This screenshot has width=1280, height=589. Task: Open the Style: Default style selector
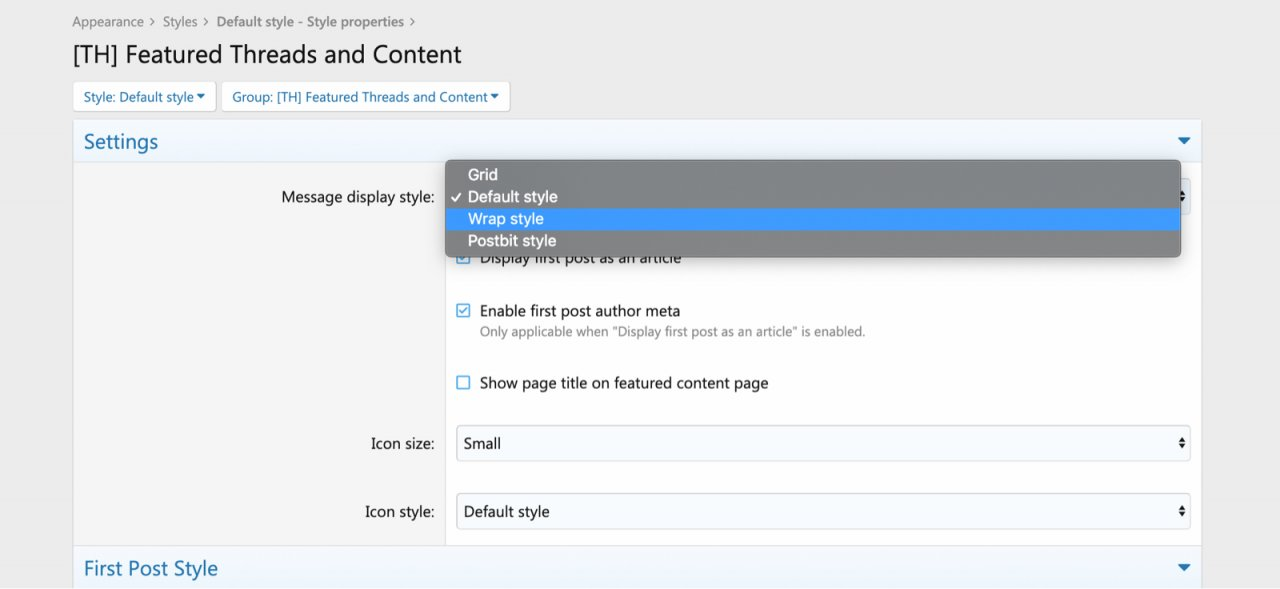(144, 97)
